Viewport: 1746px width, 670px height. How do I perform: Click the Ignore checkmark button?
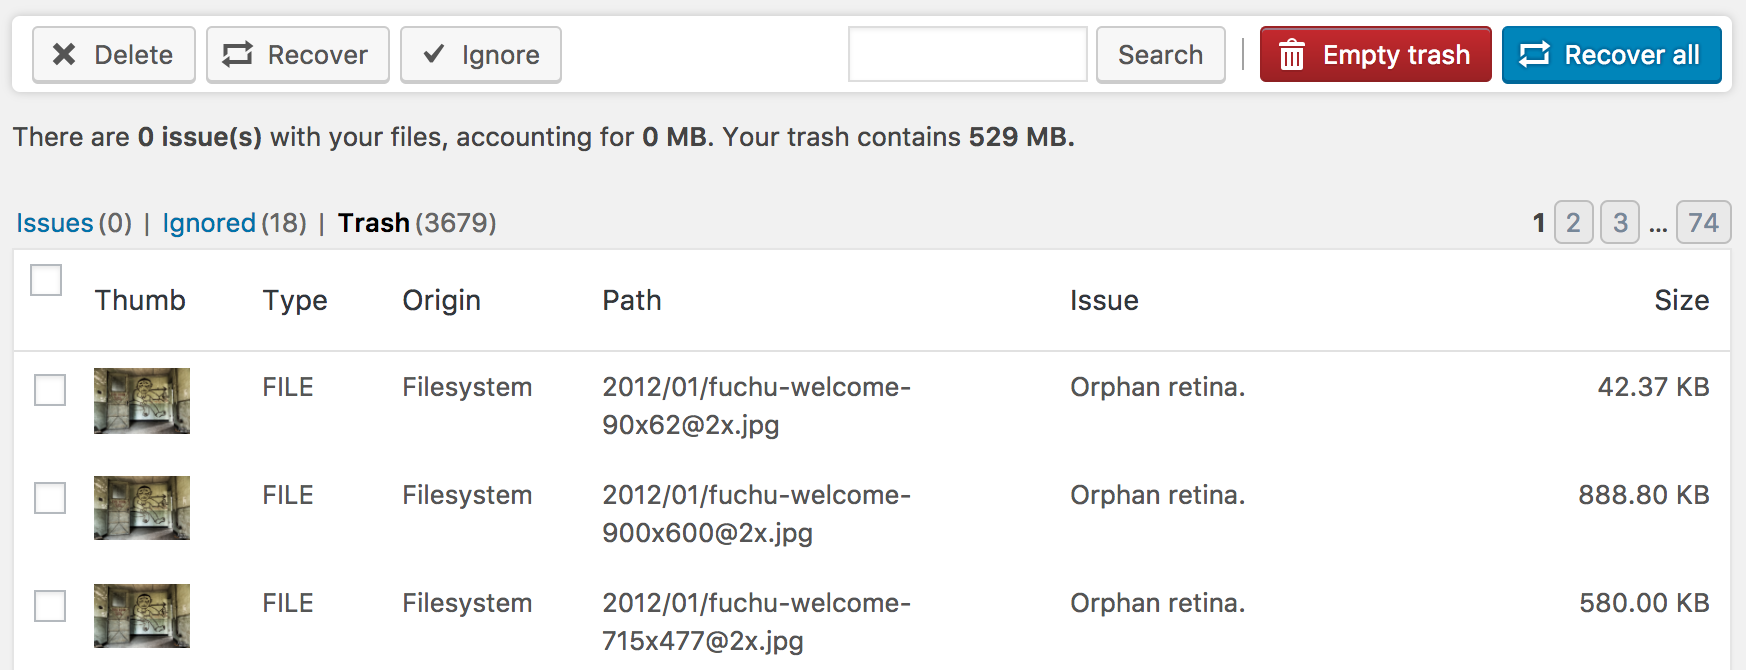tap(480, 55)
